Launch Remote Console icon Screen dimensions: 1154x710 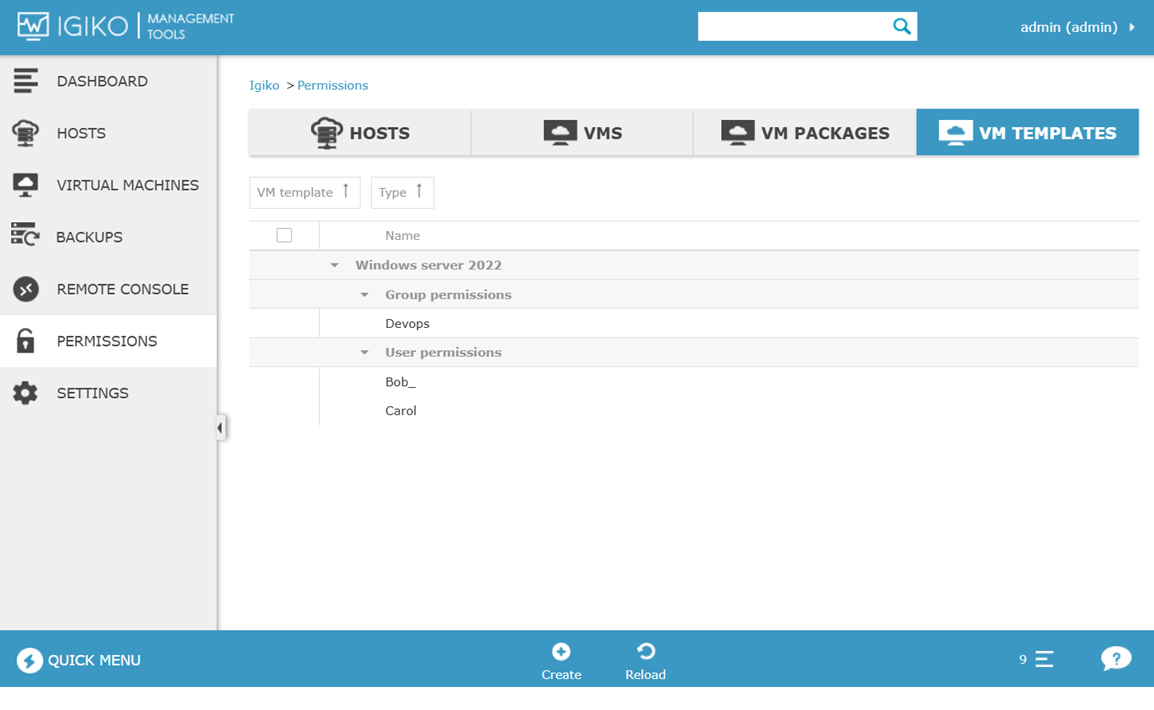pyautogui.click(x=26, y=289)
